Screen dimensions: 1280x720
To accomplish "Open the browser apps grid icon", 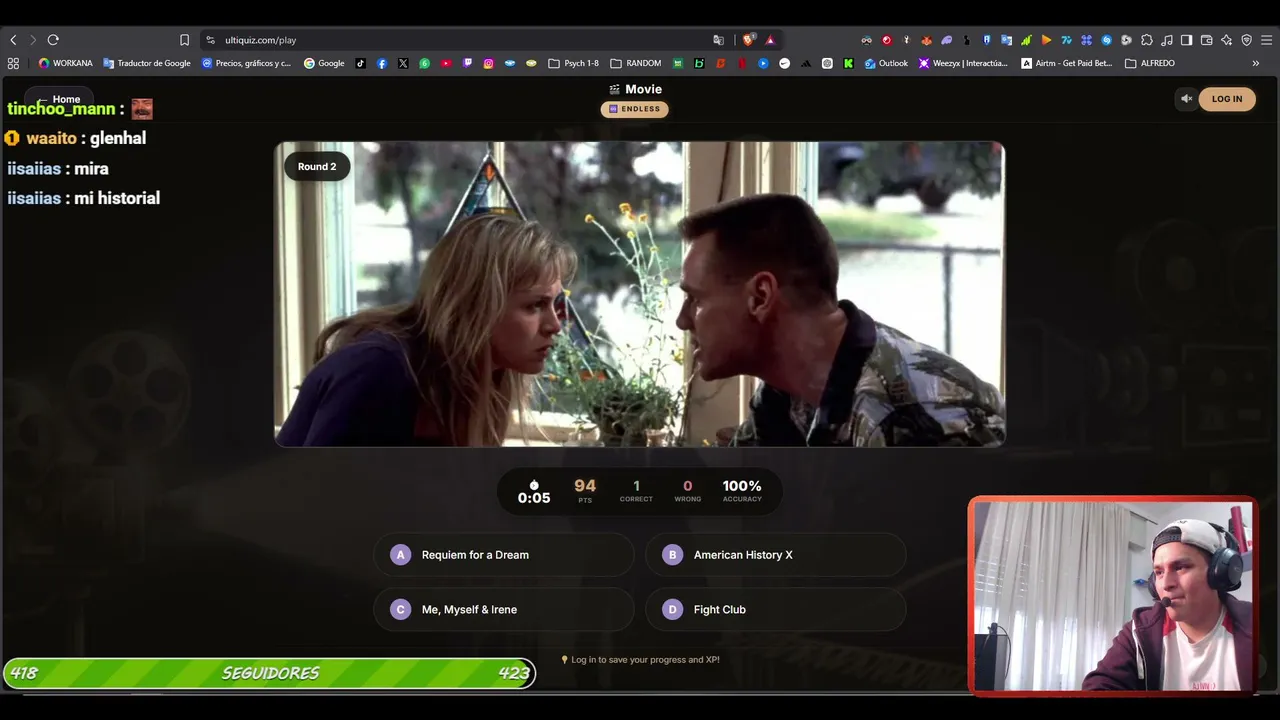I will [13, 63].
